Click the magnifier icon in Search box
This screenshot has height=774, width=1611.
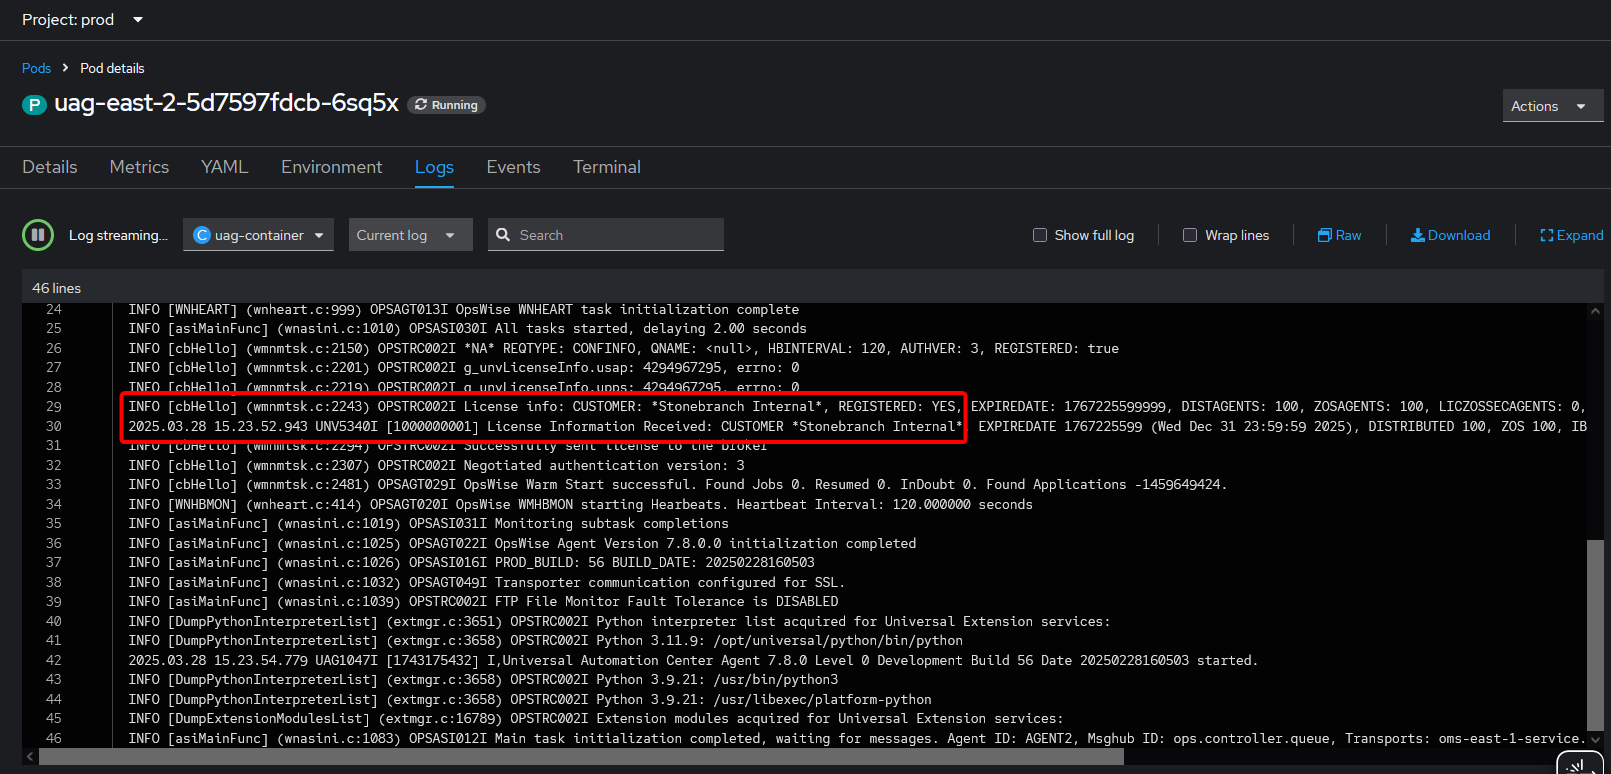(503, 235)
